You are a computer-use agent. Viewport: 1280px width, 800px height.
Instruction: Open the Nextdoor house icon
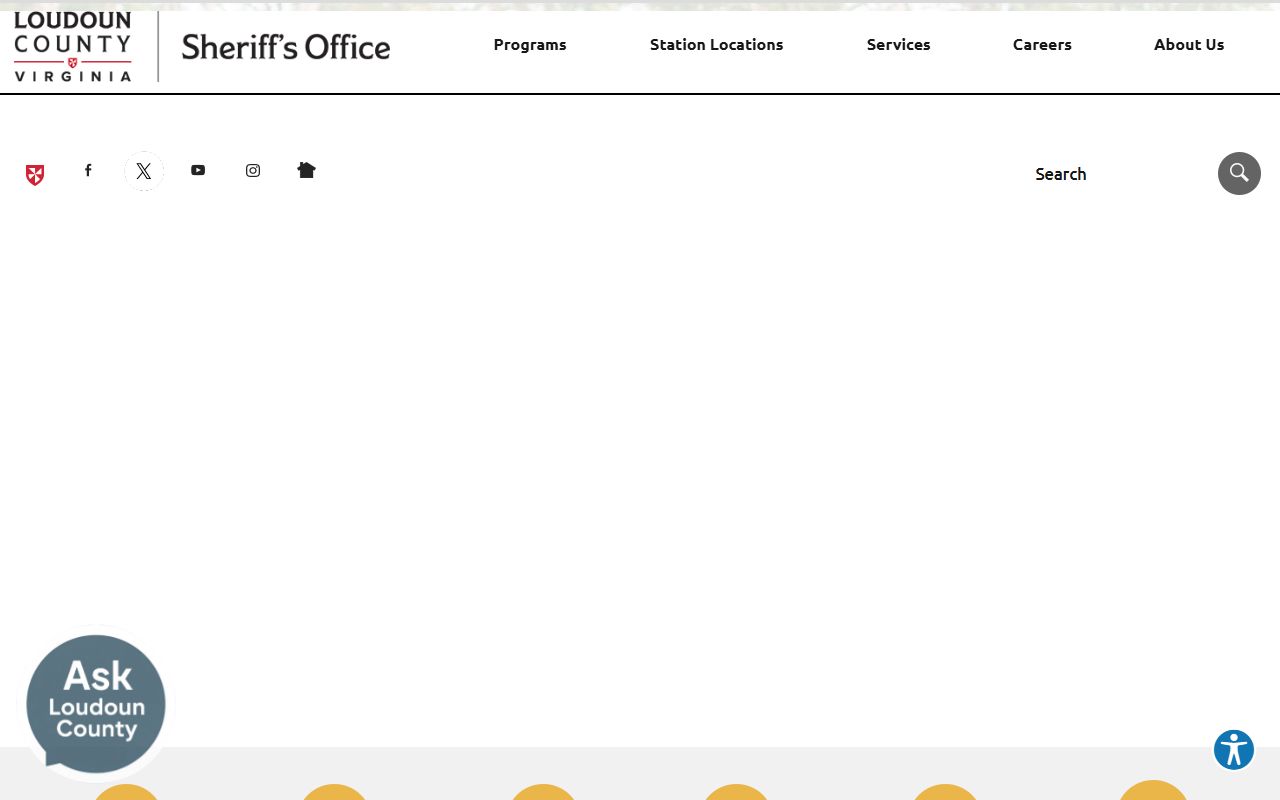[x=307, y=170]
